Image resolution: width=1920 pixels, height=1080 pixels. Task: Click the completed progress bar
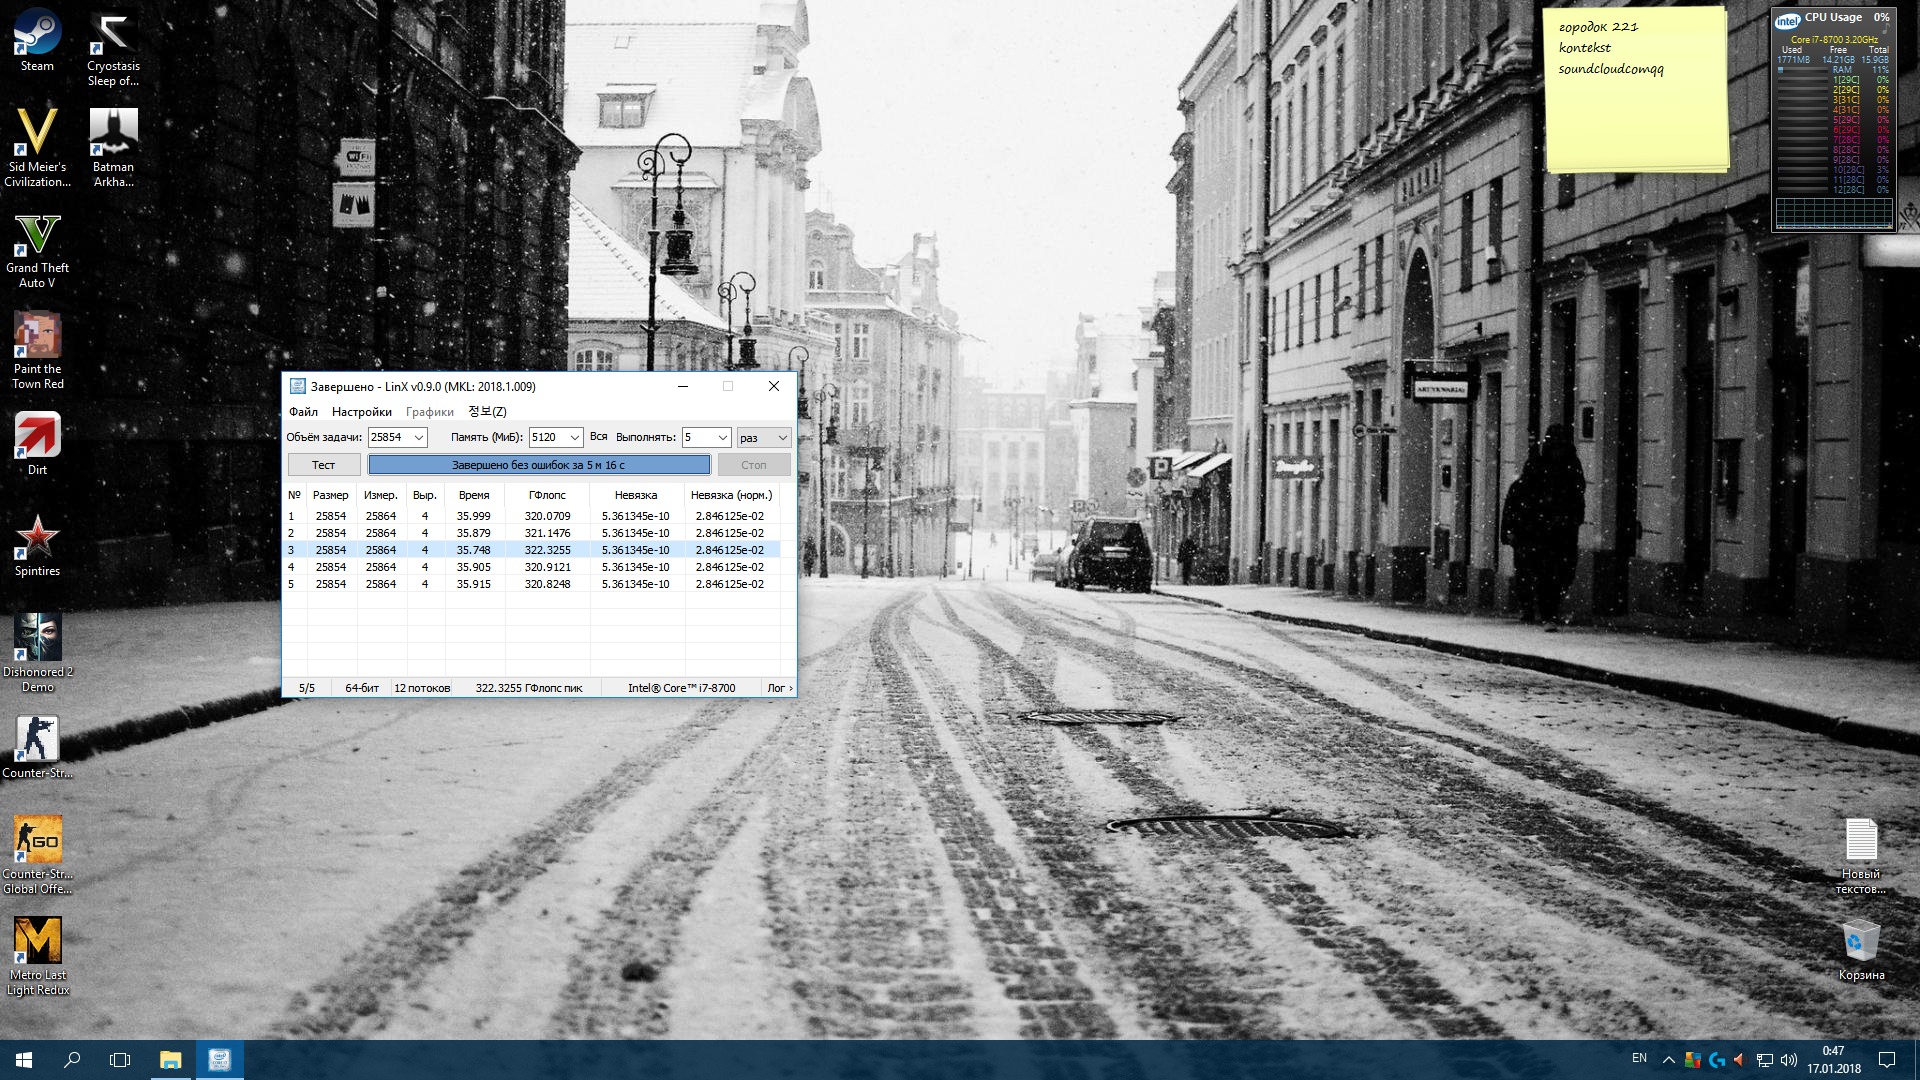click(x=539, y=465)
